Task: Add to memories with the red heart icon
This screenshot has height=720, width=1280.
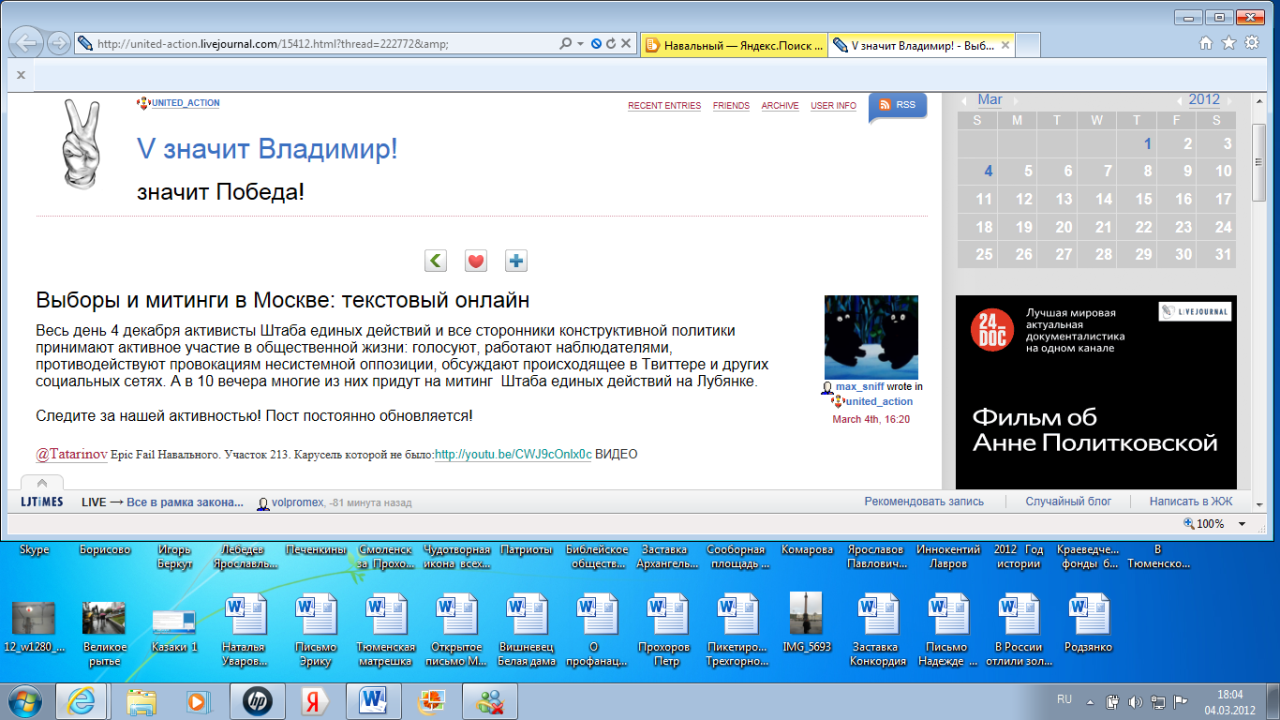Action: point(476,261)
